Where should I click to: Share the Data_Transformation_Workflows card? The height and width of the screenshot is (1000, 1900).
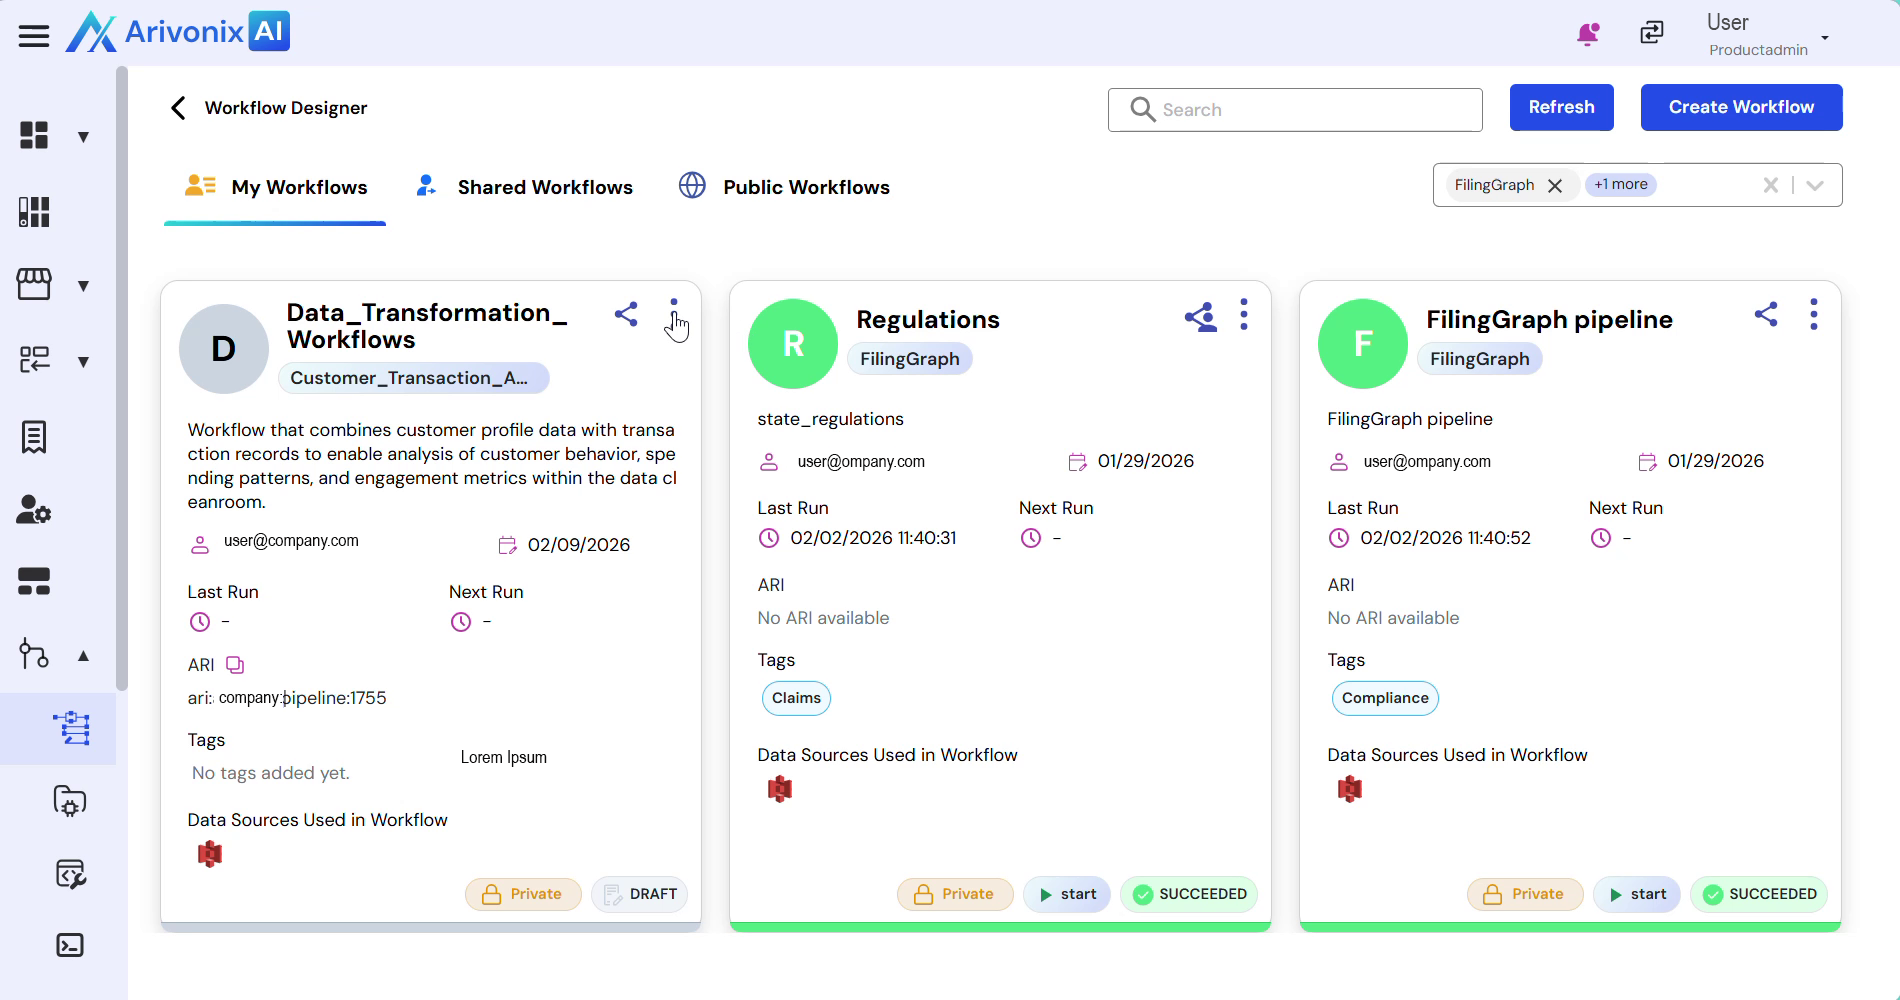coord(626,314)
